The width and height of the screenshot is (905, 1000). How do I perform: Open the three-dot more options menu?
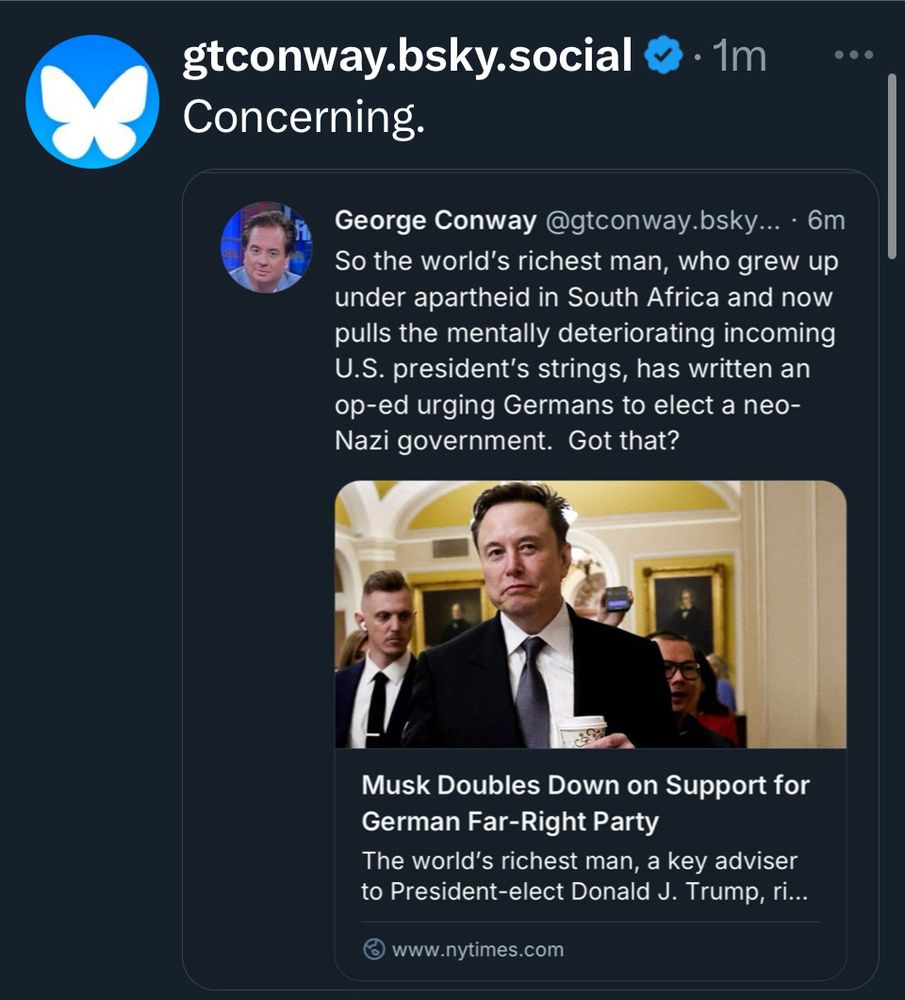(x=853, y=56)
